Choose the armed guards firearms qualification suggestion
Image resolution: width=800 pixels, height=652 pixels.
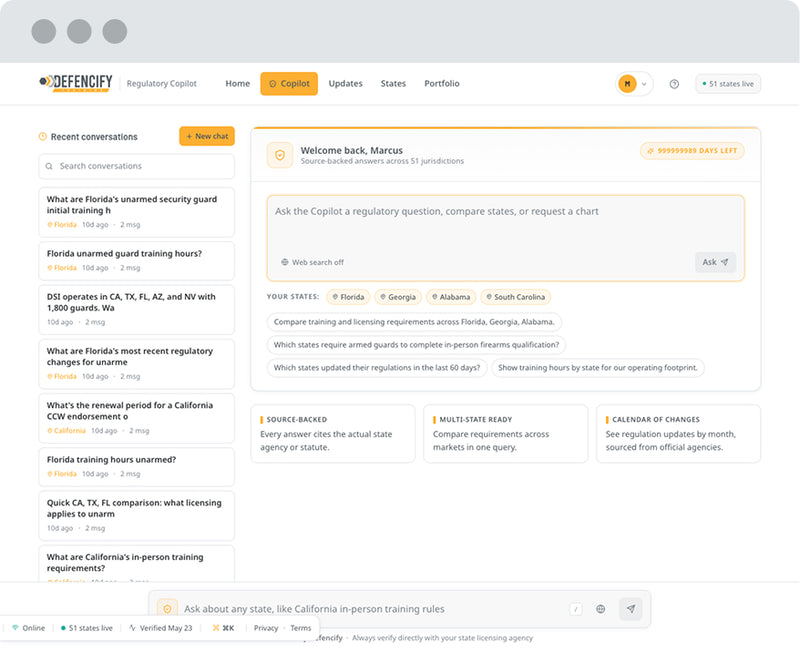416,345
